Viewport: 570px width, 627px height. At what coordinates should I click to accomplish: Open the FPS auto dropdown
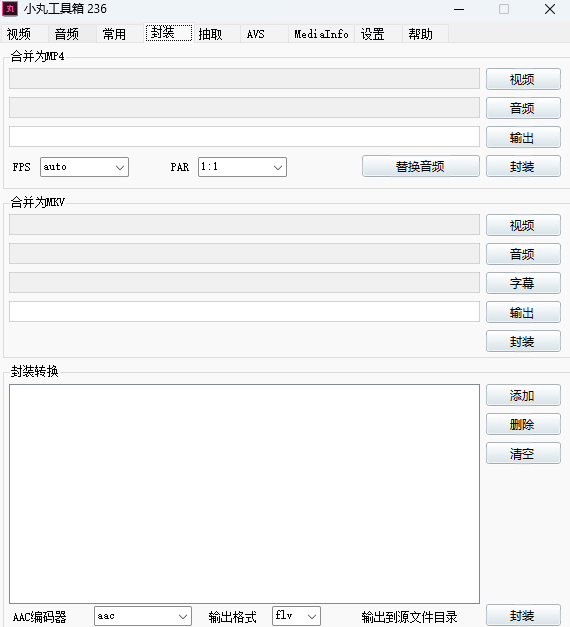(84, 167)
